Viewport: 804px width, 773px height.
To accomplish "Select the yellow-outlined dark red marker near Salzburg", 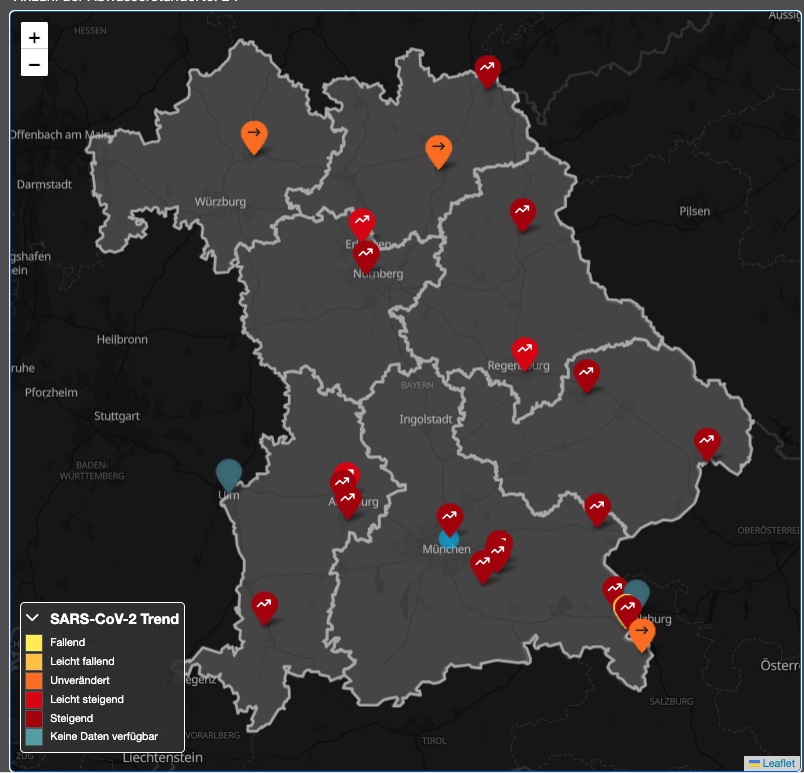I will 627,612.
